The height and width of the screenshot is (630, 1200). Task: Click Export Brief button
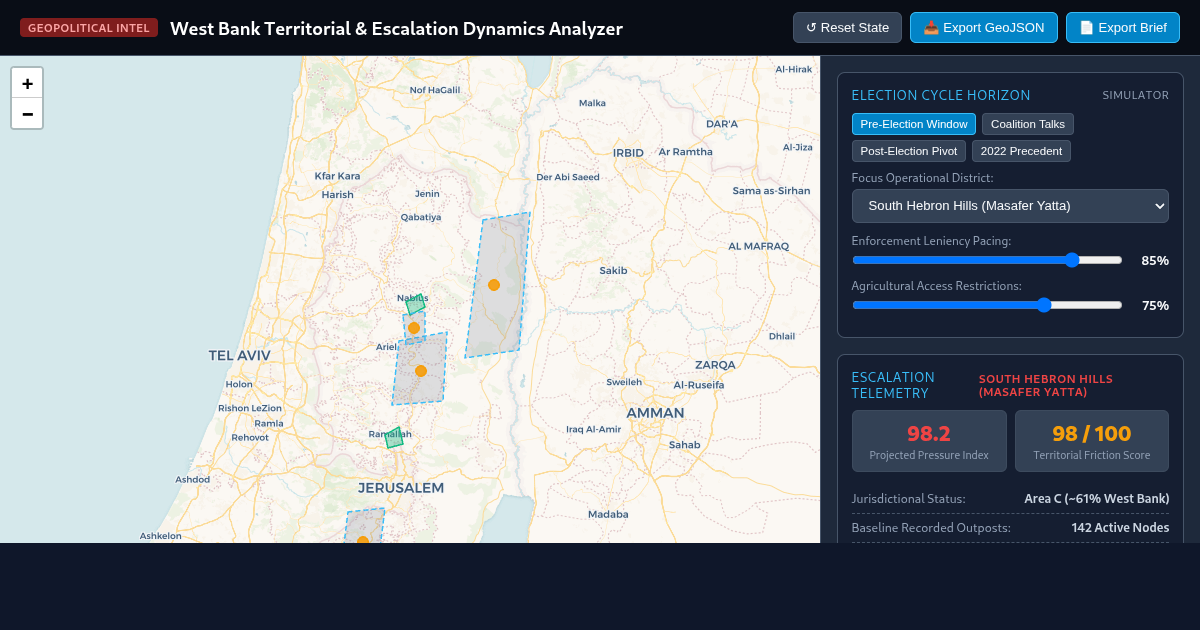1123,28
